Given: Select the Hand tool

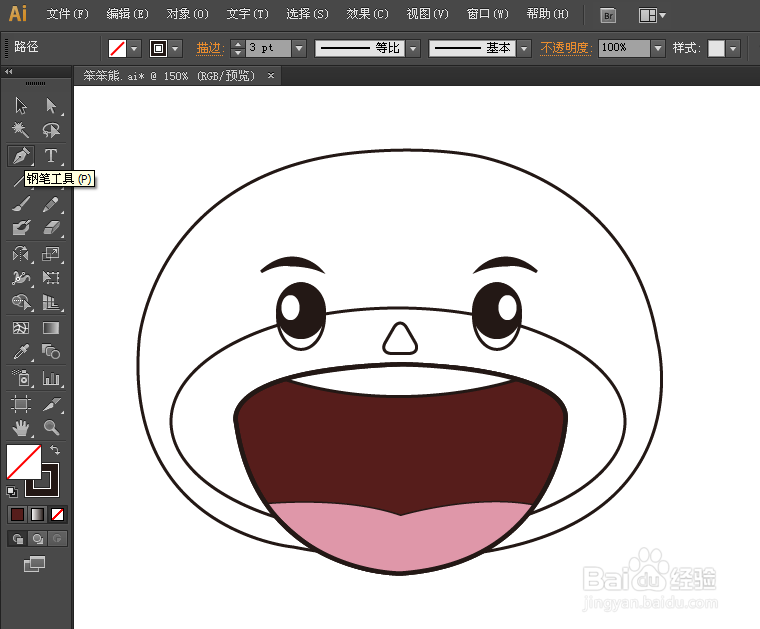Looking at the screenshot, I should coord(21,428).
